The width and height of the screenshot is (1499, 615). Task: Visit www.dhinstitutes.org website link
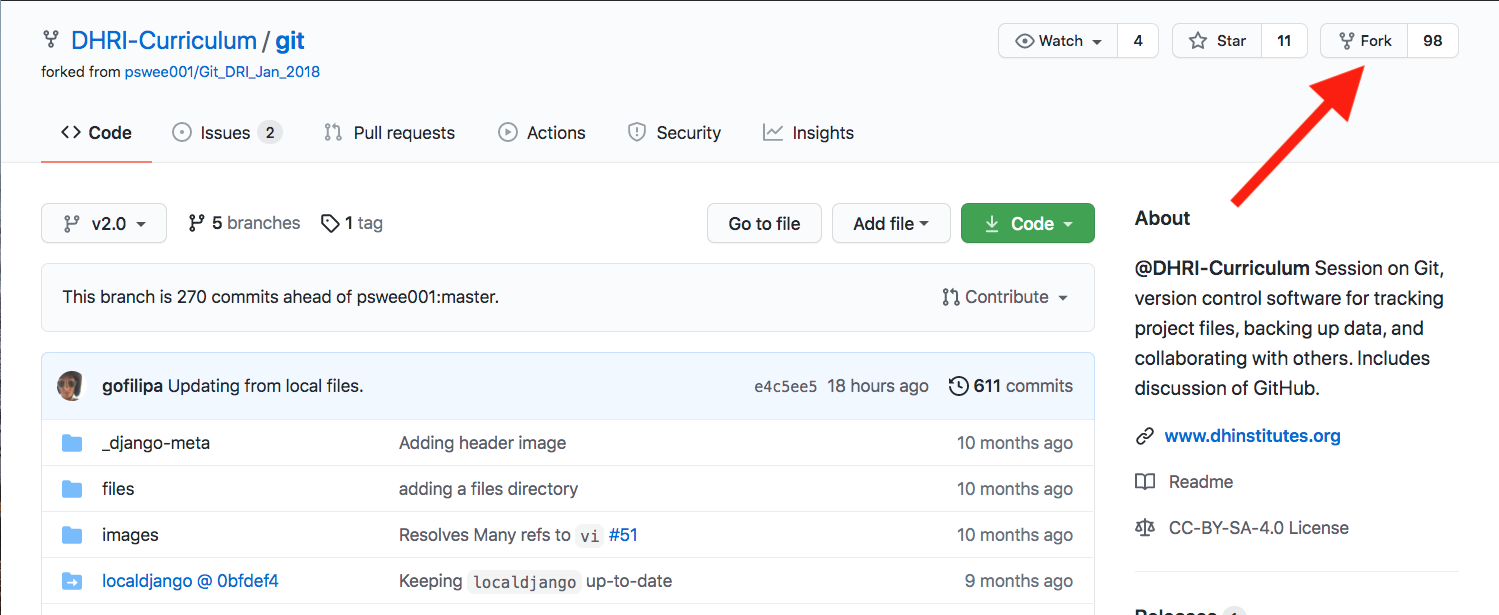(x=1252, y=436)
